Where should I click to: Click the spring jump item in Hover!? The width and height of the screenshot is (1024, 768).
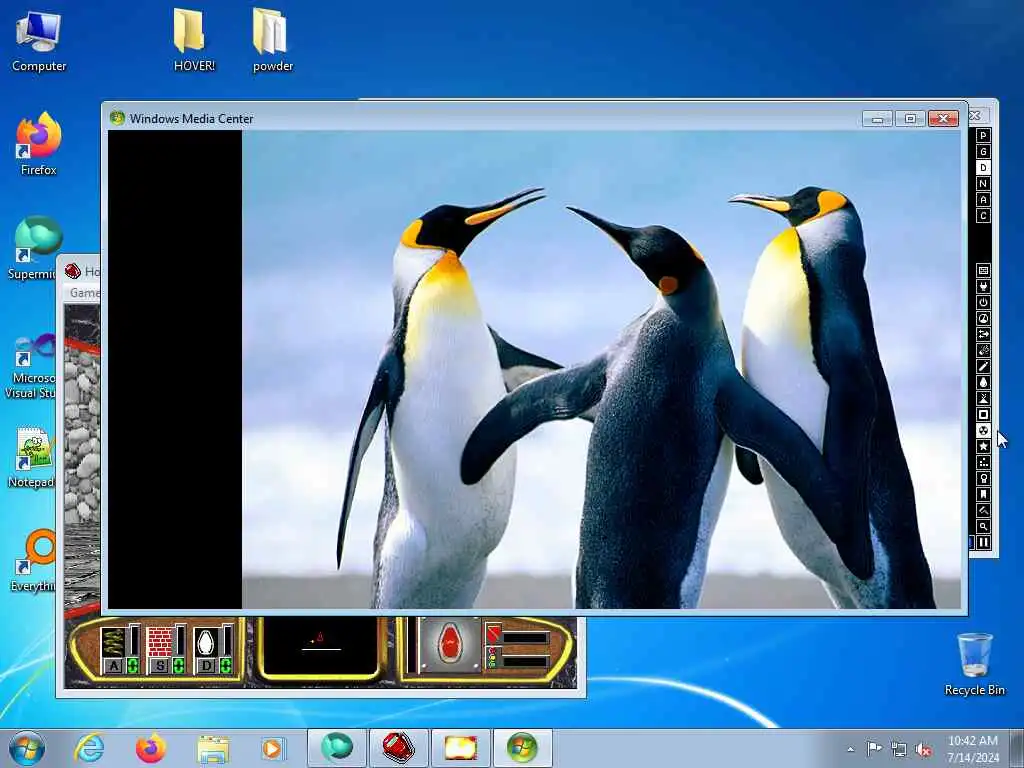point(113,641)
